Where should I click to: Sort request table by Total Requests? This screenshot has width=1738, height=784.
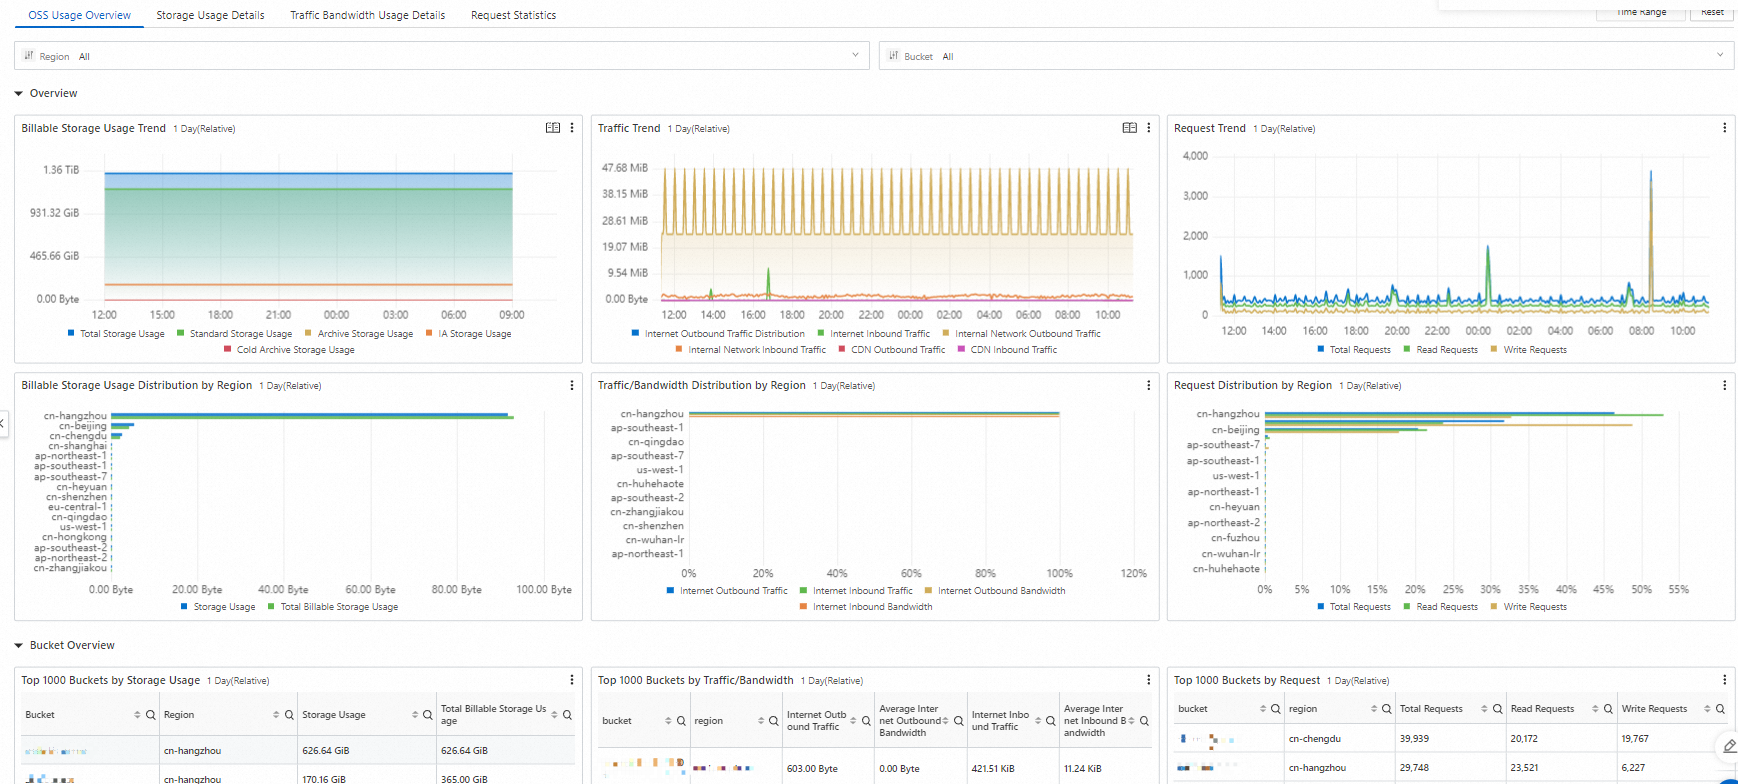coord(1484,709)
